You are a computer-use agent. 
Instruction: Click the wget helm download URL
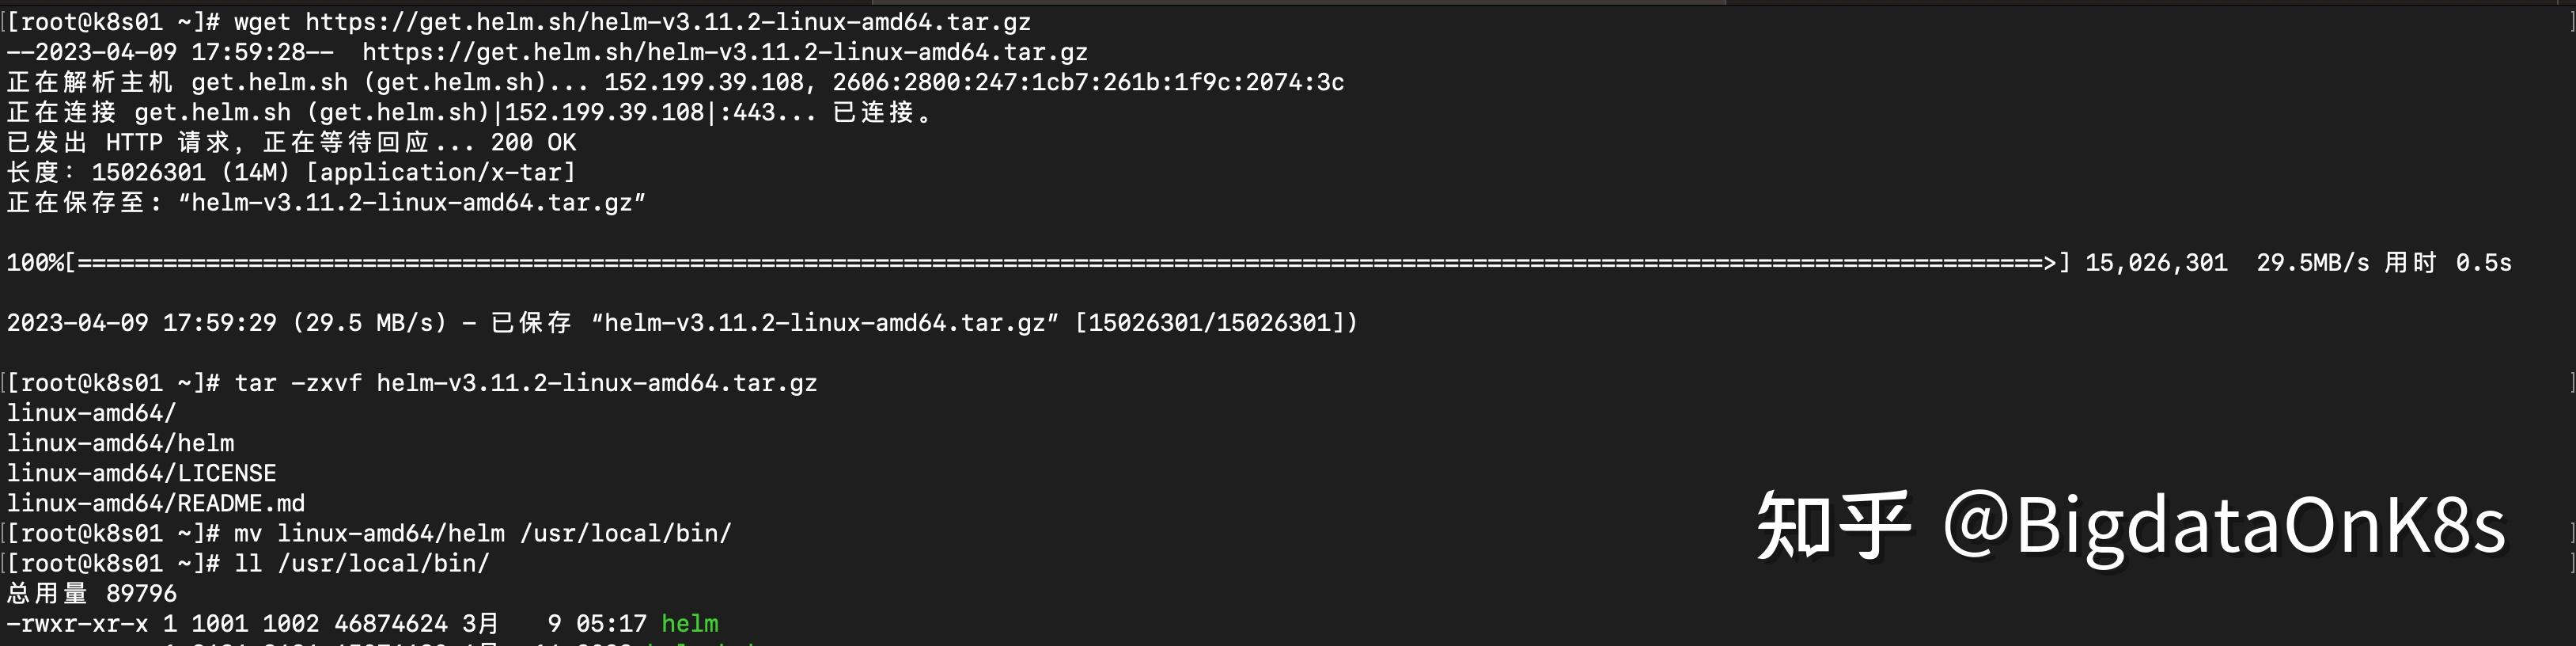click(668, 22)
